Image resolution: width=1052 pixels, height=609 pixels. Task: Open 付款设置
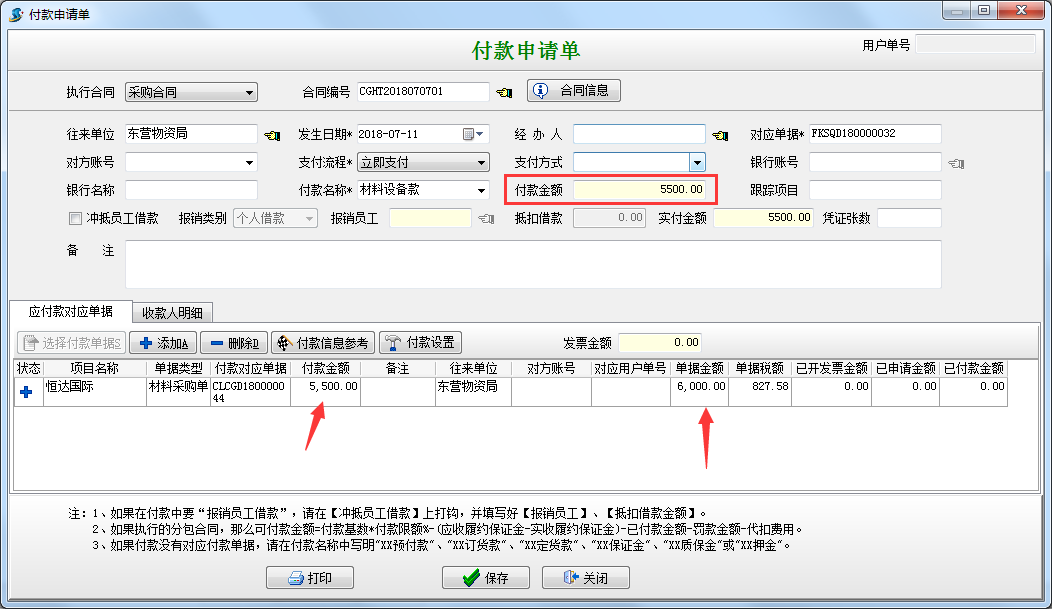click(x=421, y=343)
